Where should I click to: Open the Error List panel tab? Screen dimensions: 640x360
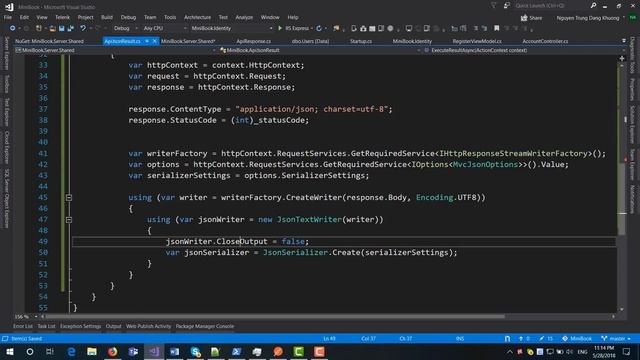[x=23, y=327]
